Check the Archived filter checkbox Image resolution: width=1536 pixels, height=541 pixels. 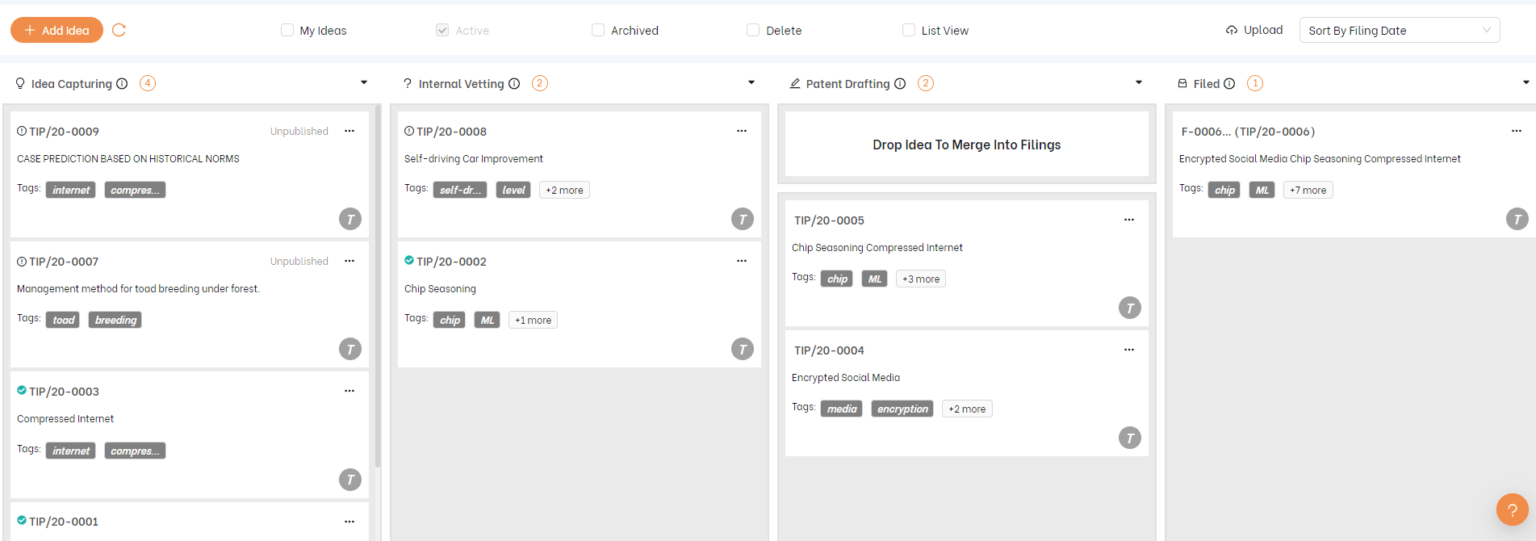[598, 30]
